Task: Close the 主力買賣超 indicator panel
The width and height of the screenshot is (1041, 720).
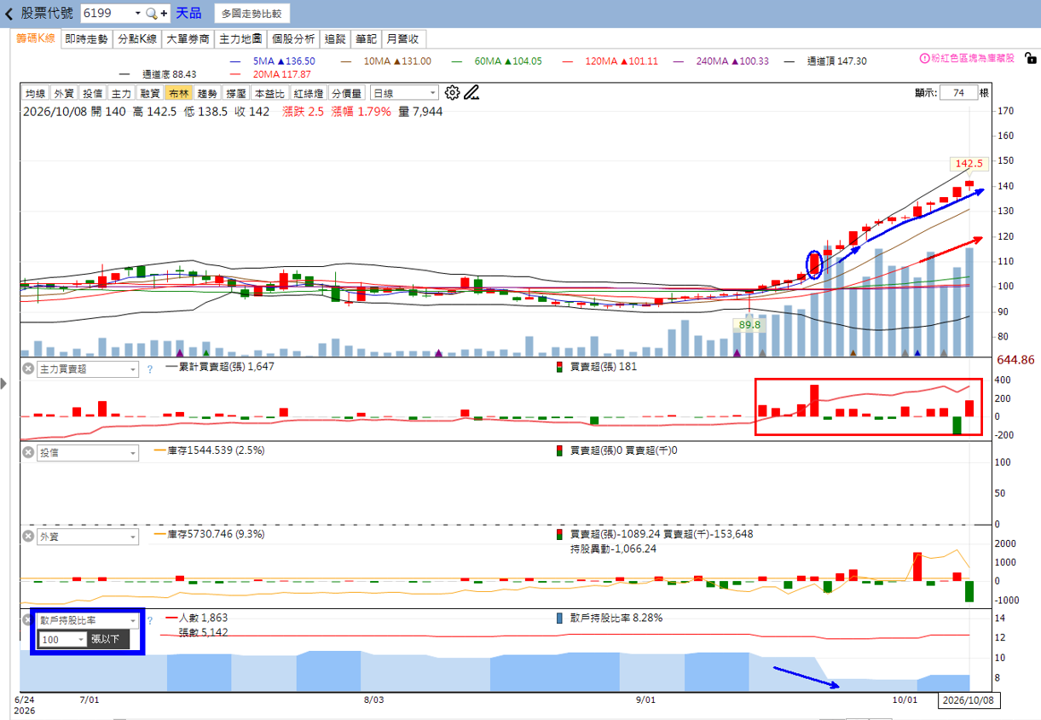Action: [x=28, y=368]
